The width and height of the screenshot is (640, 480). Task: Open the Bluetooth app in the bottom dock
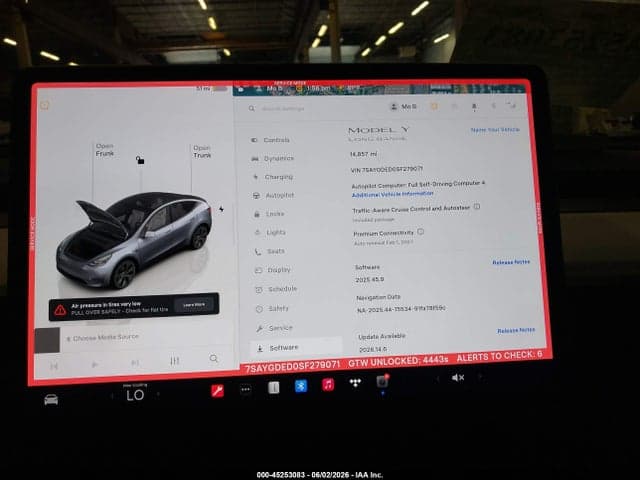301,386
